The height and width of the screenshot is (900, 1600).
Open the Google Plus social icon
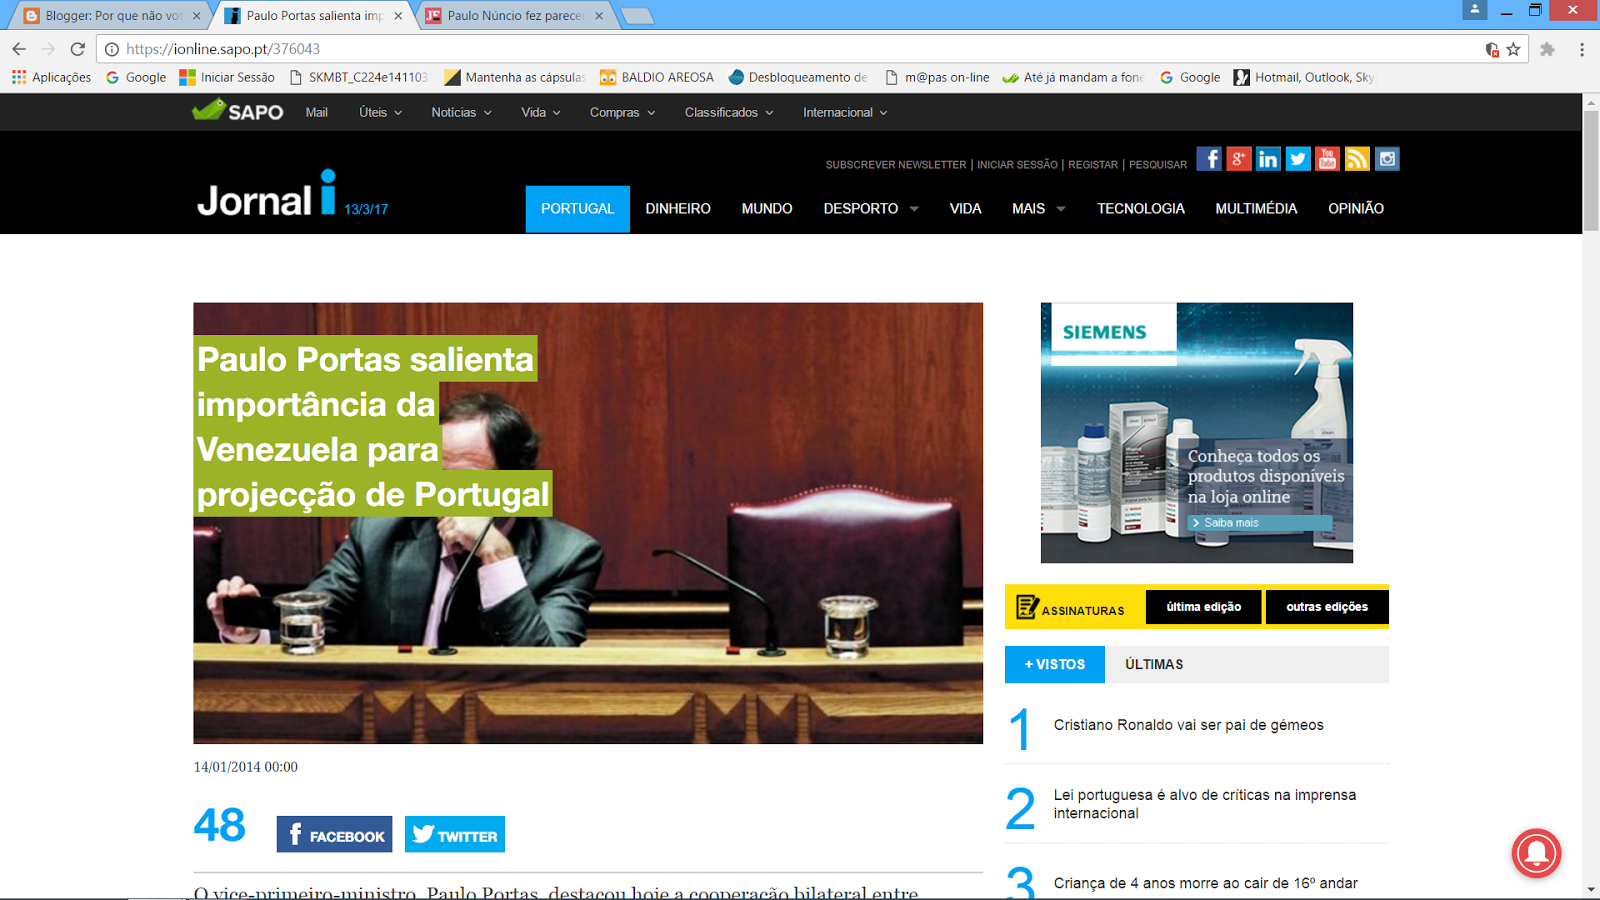(1239, 159)
